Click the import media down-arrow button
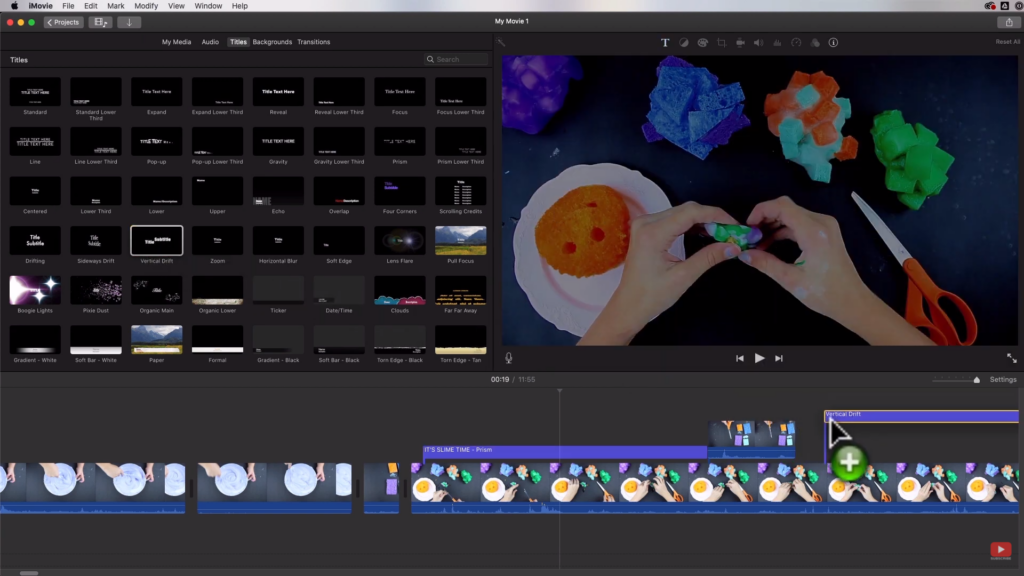 click(129, 22)
